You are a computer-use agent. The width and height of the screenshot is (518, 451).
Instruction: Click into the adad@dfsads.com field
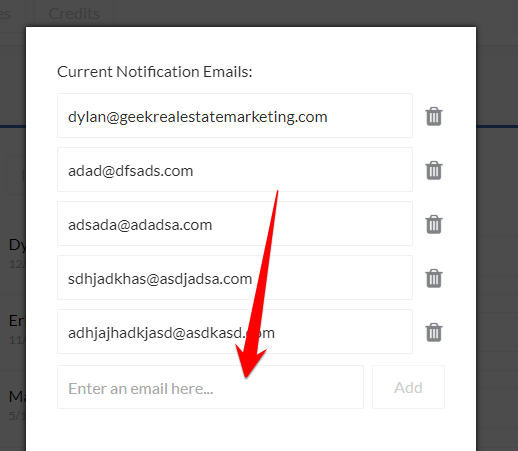pos(235,170)
